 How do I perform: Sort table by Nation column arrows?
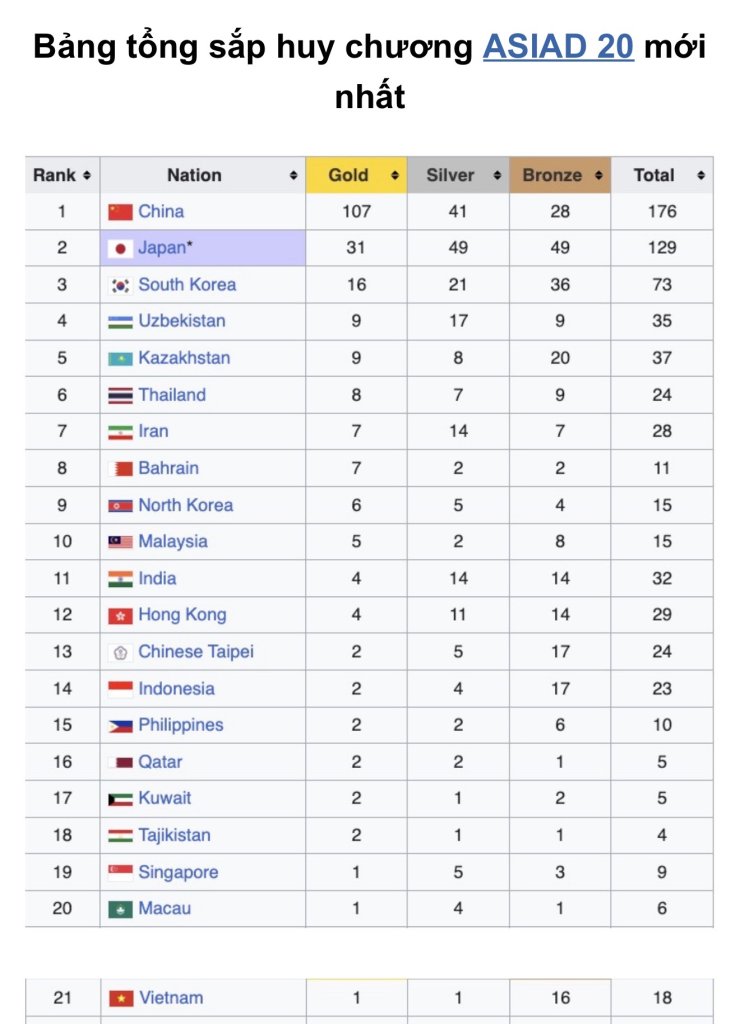click(x=293, y=175)
